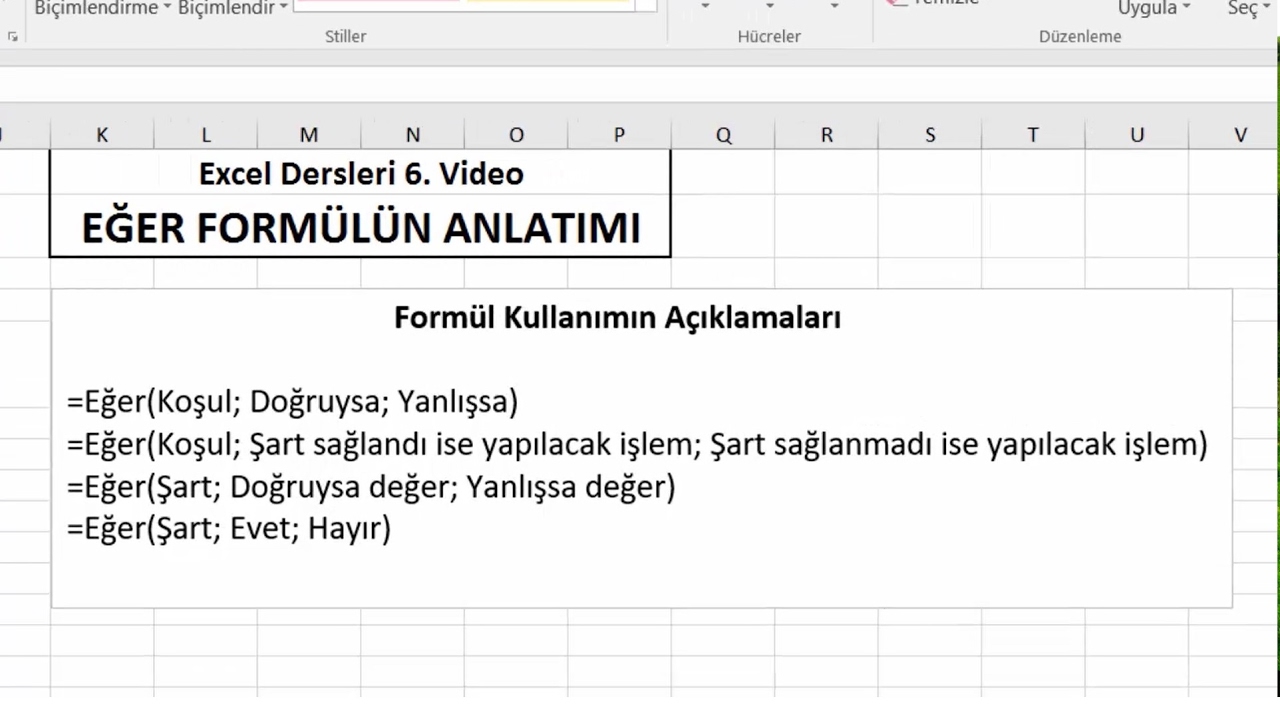The image size is (1280, 720).
Task: Select column Q header
Action: [x=723, y=135]
